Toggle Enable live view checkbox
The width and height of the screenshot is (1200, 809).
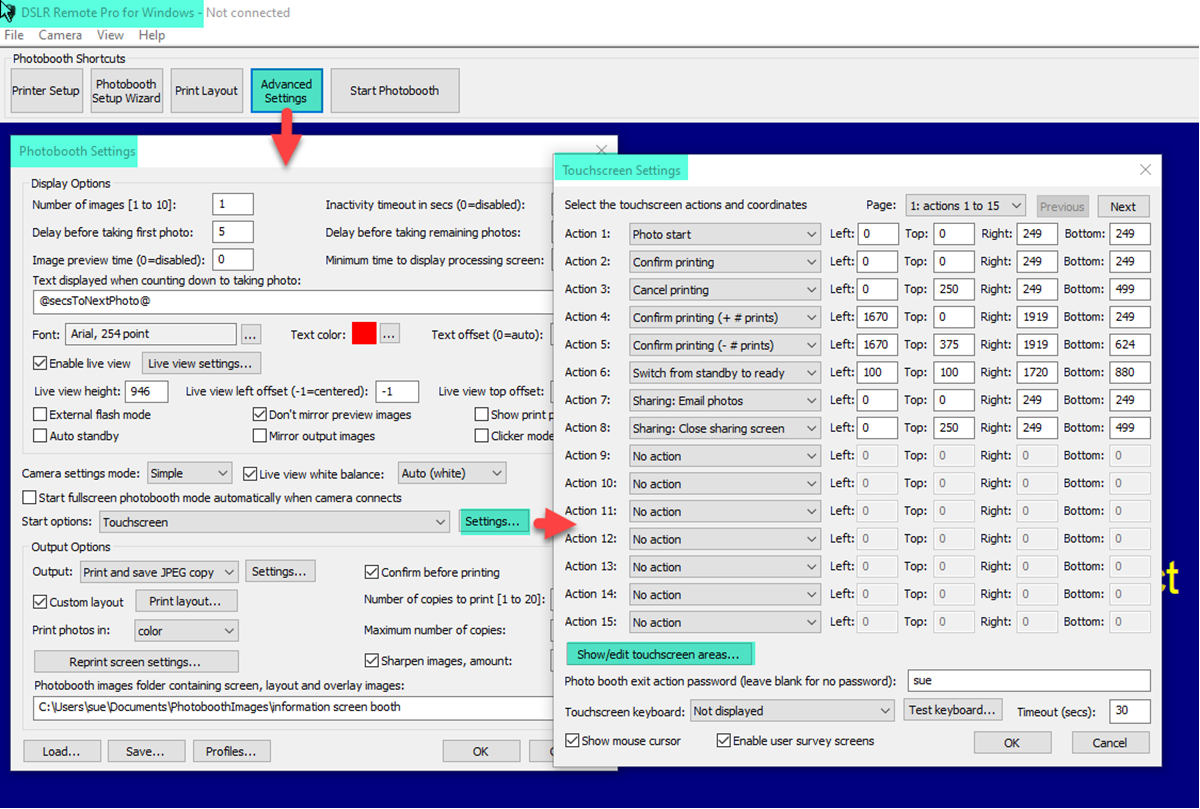click(x=40, y=363)
